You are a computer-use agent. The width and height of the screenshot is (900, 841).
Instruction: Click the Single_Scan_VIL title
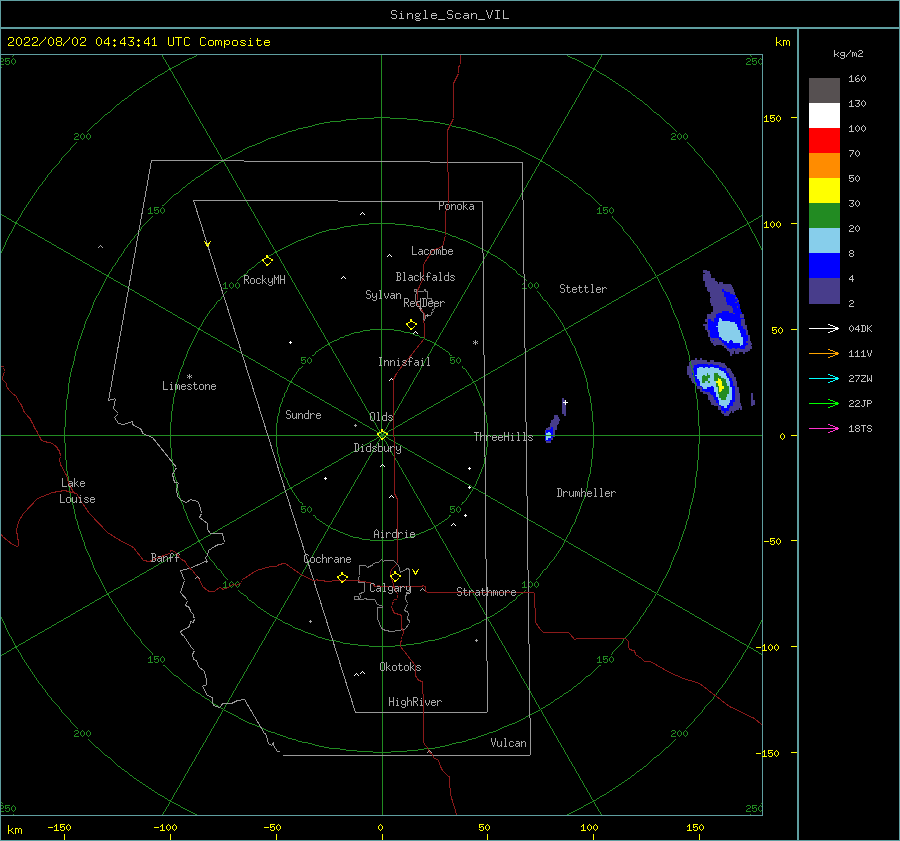[x=449, y=15]
